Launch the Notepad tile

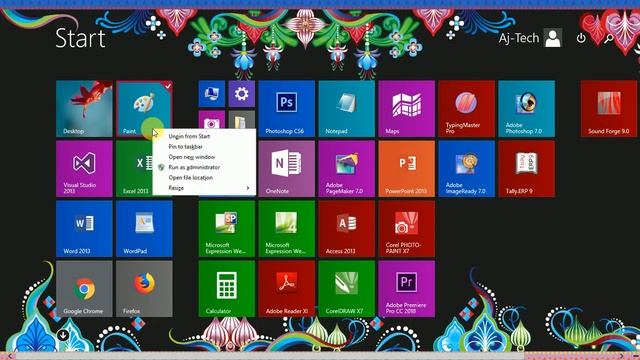347,109
